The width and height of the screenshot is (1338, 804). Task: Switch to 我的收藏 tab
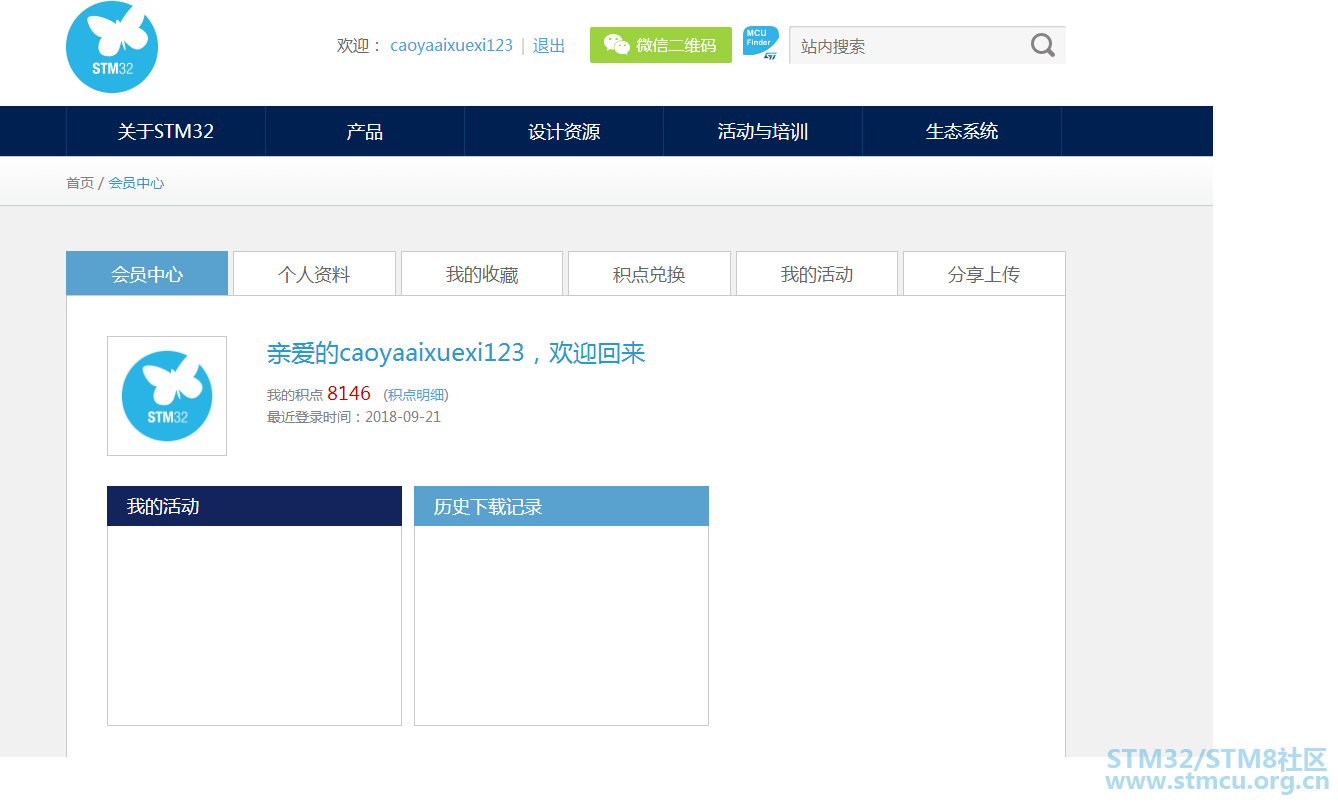[482, 274]
